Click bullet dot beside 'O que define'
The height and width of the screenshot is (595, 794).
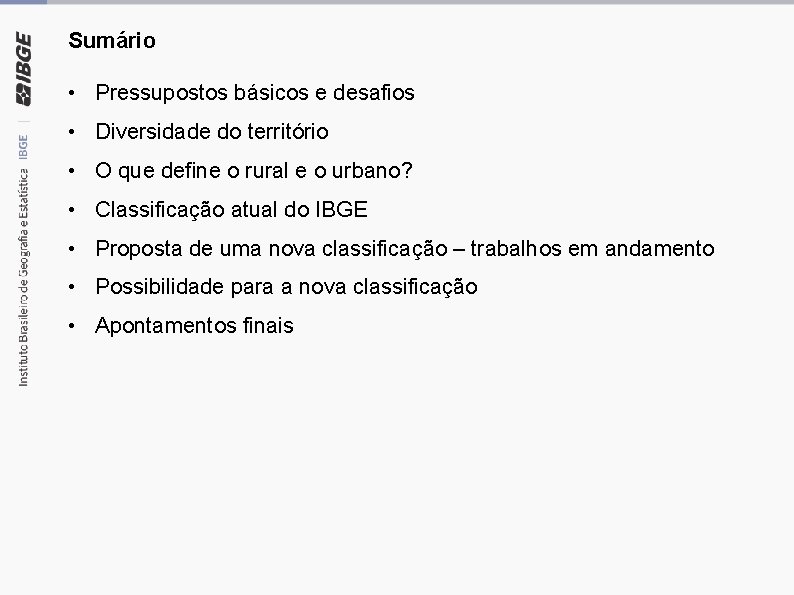tap(72, 171)
